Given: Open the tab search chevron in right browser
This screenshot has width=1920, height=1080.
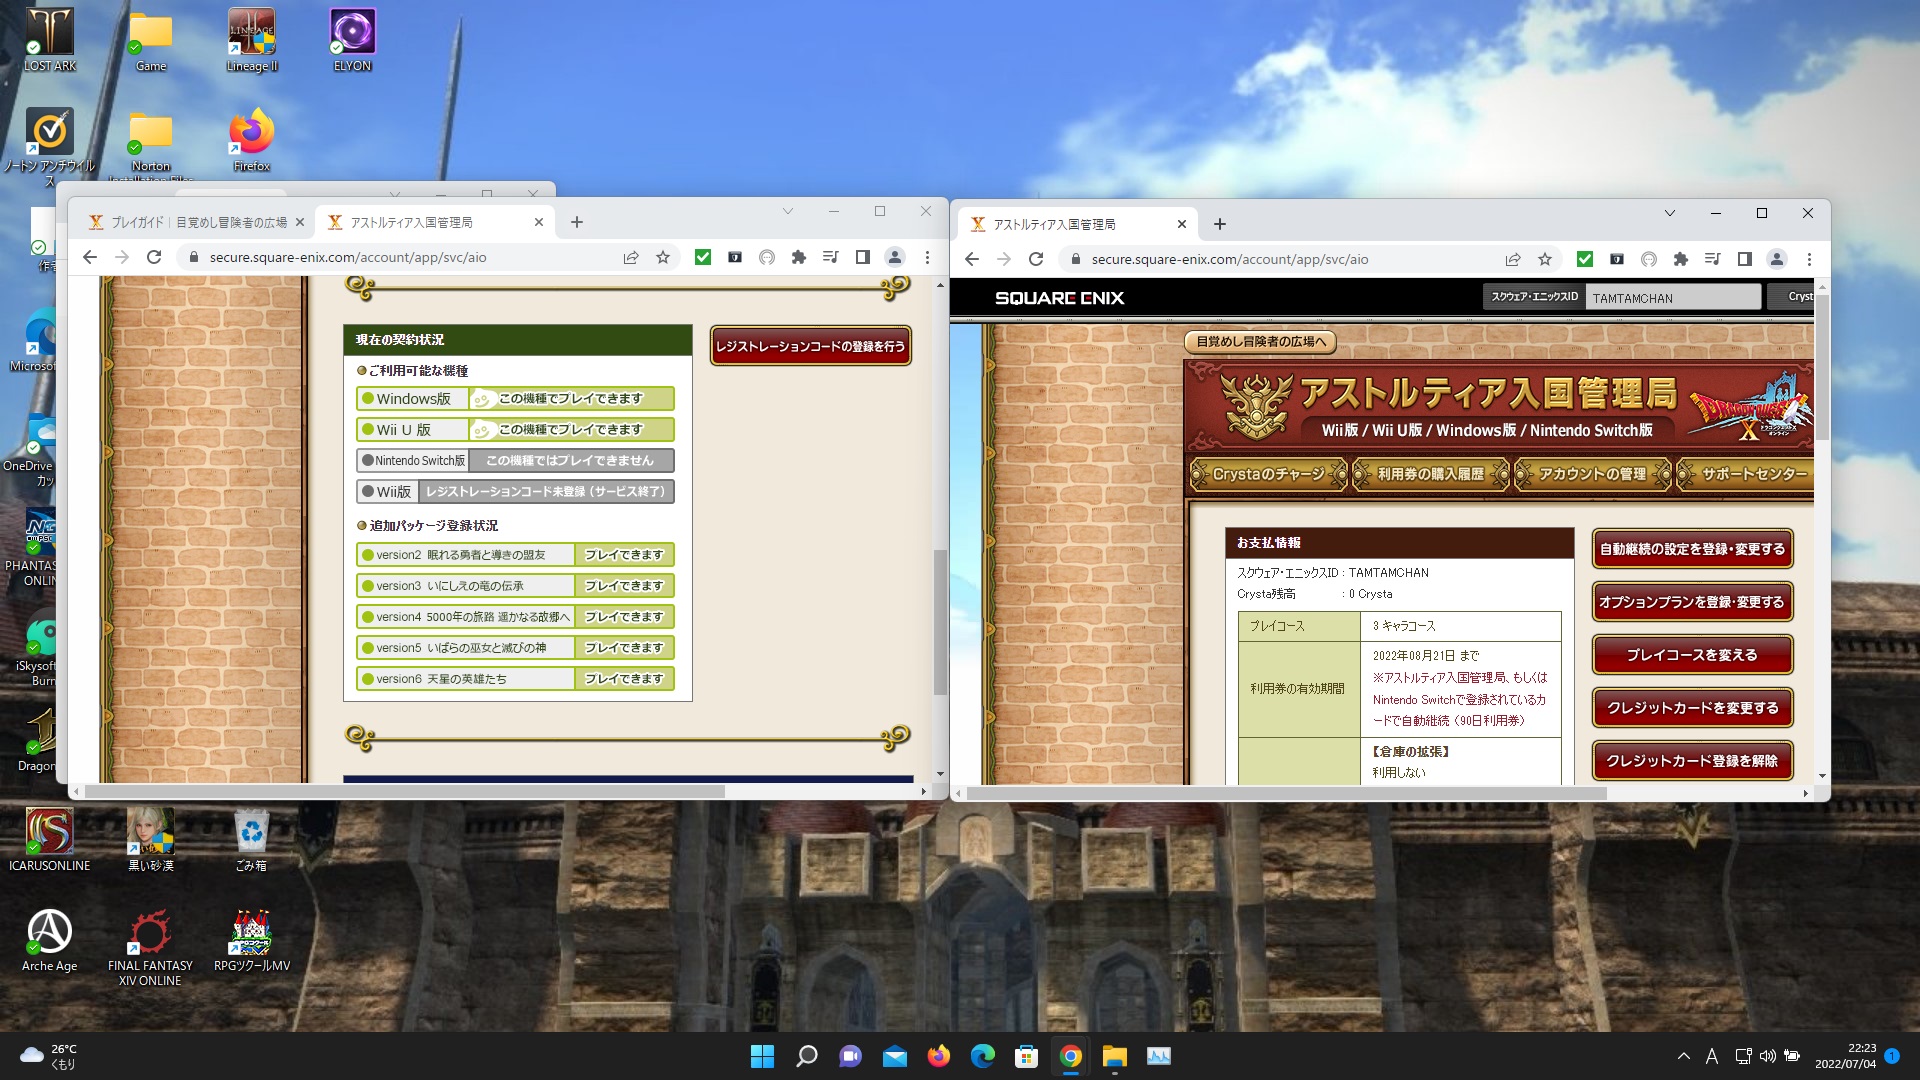Looking at the screenshot, I should 1669,213.
